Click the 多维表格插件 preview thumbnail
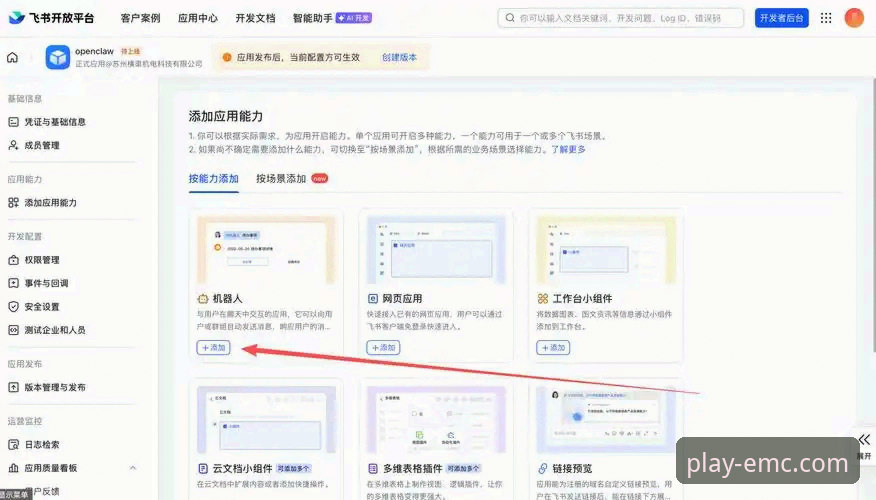Viewport: 876px width, 500px height. point(436,420)
